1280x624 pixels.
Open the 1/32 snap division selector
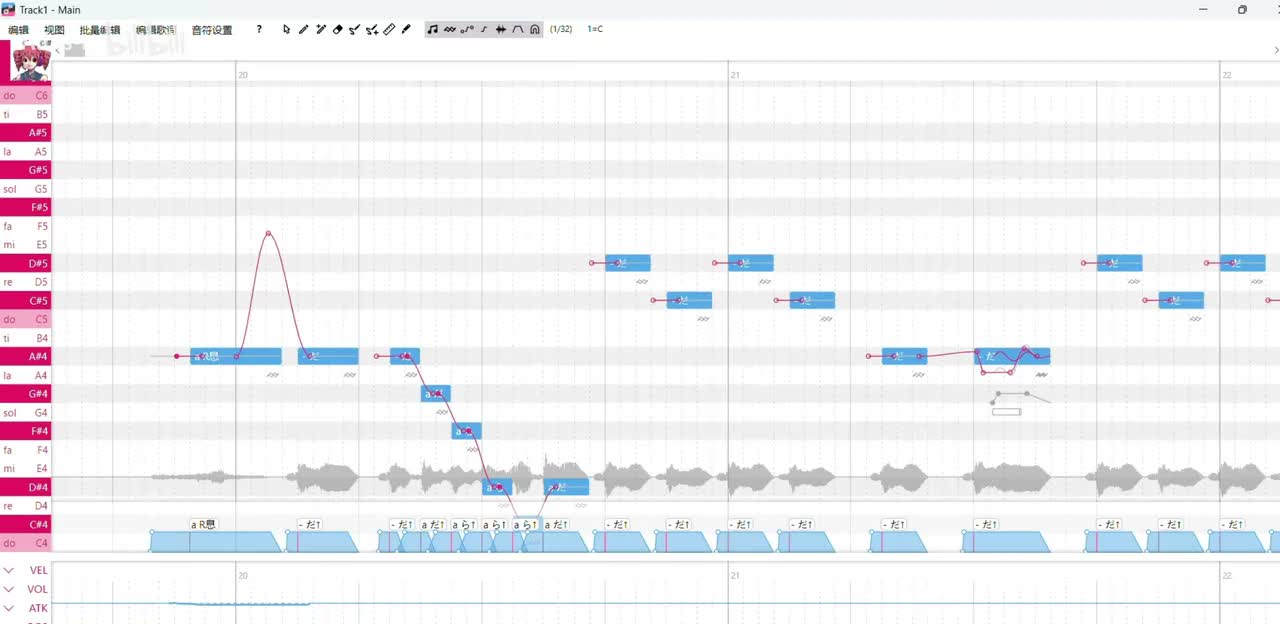[x=561, y=29]
